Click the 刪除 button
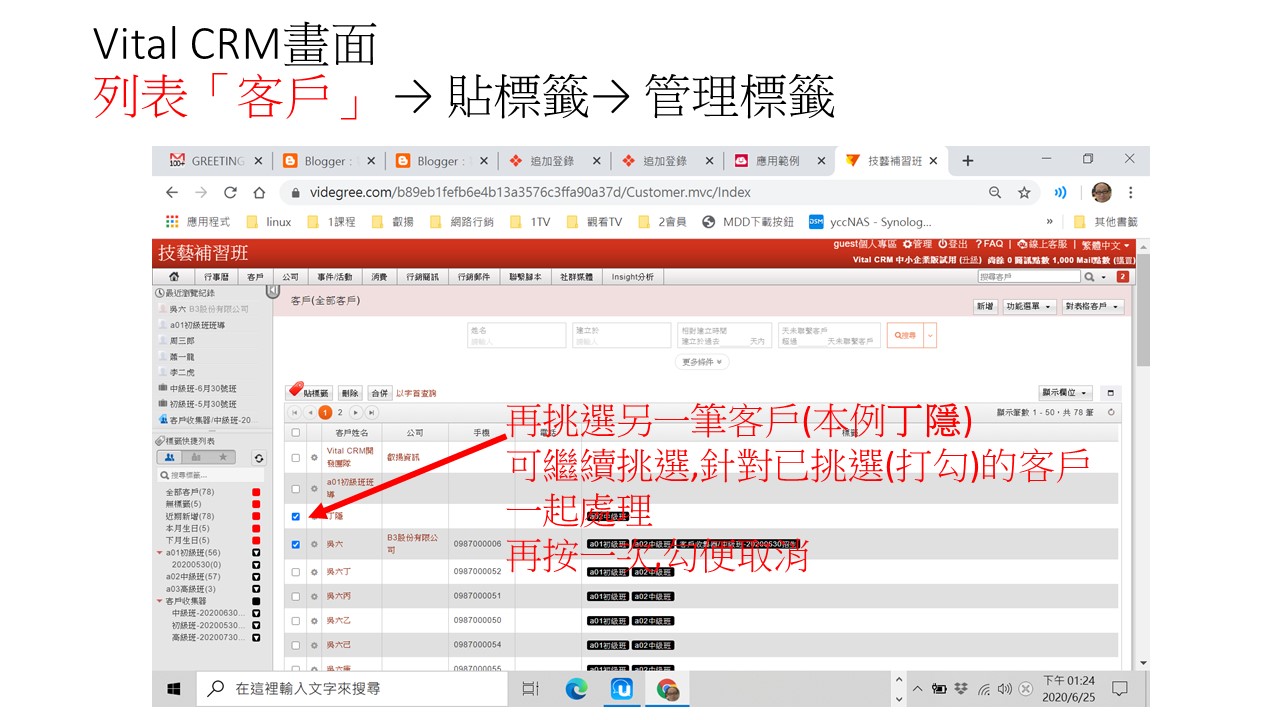 point(350,394)
